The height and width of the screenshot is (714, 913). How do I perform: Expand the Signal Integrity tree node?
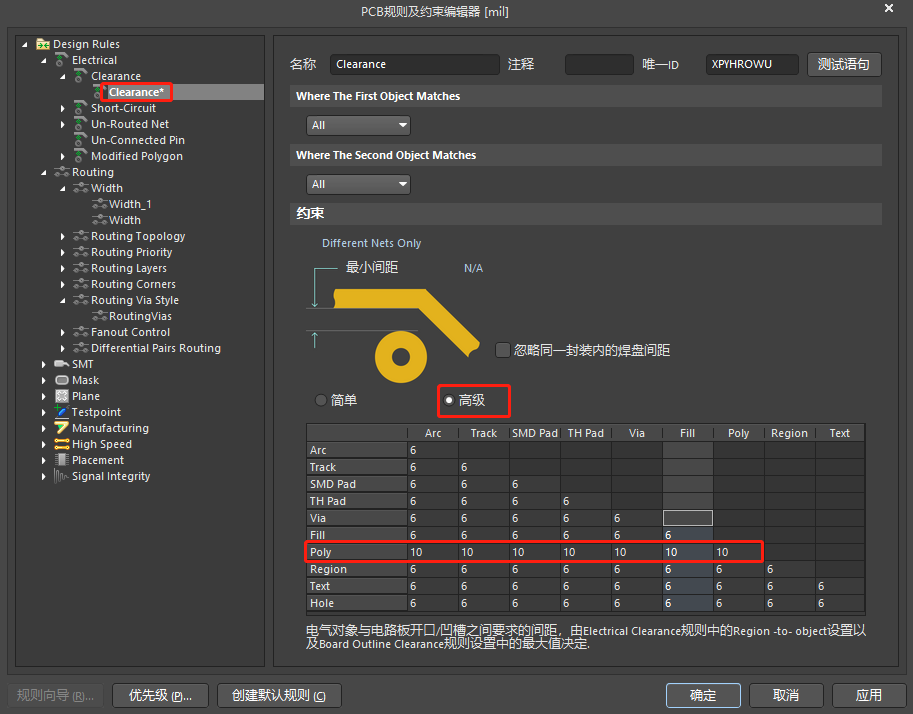coord(44,476)
